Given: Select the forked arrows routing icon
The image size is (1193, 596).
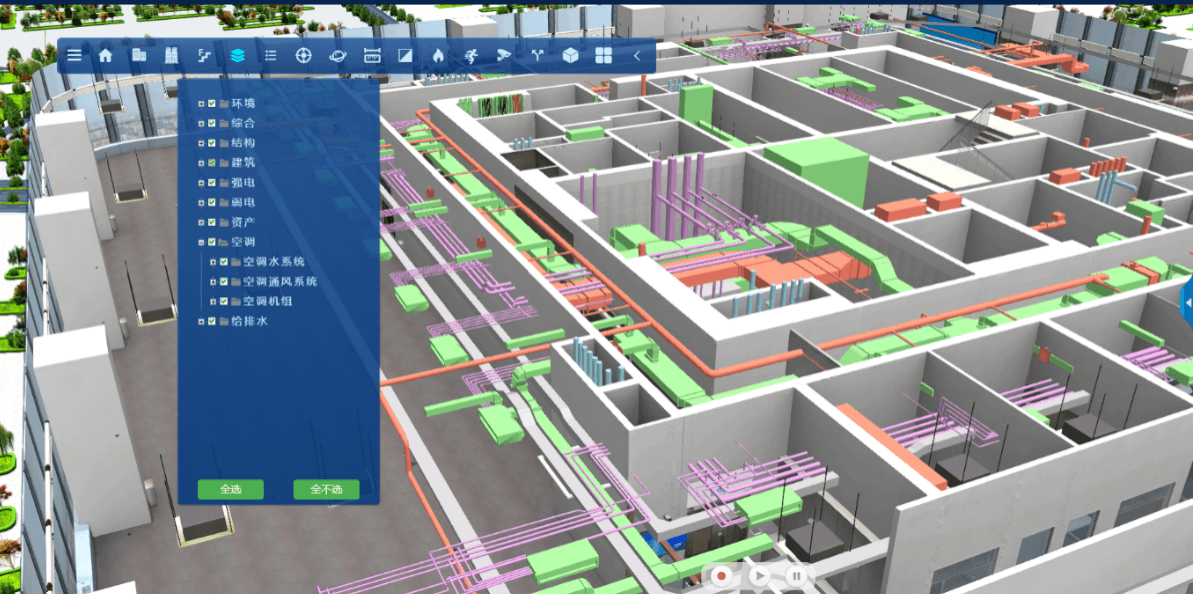Looking at the screenshot, I should pos(538,56).
